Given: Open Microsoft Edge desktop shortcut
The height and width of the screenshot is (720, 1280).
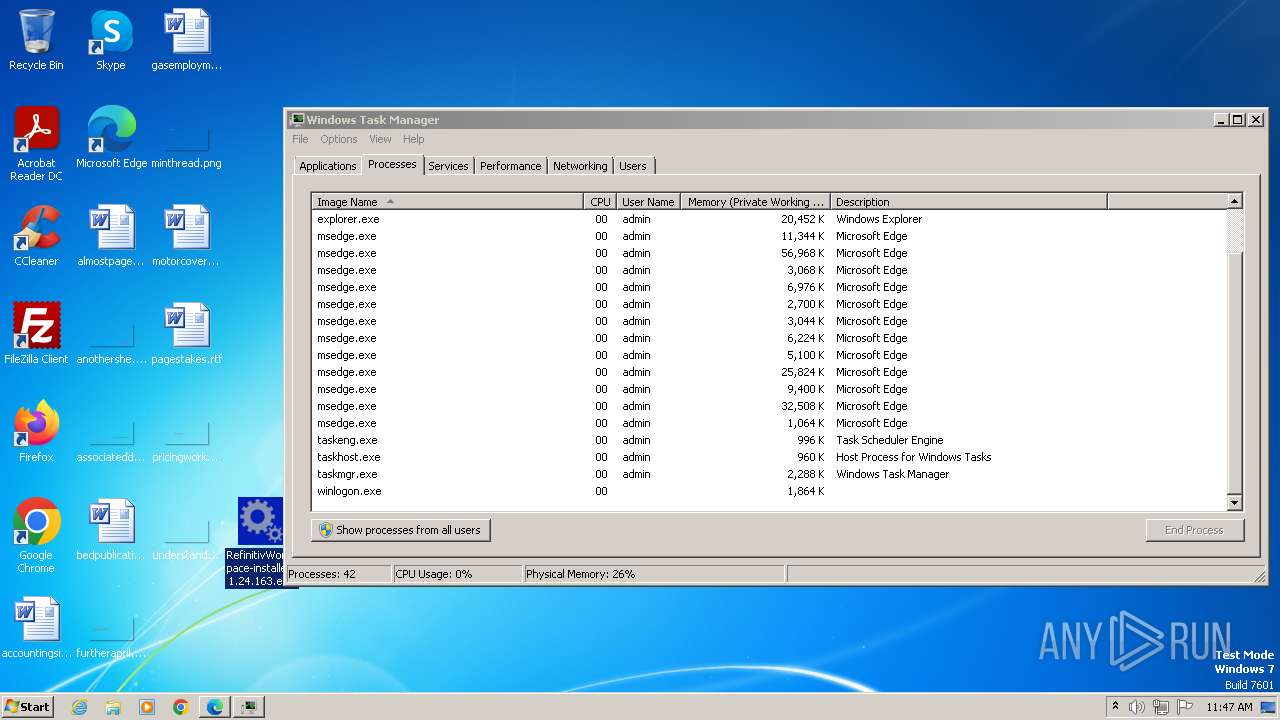Looking at the screenshot, I should (x=111, y=138).
